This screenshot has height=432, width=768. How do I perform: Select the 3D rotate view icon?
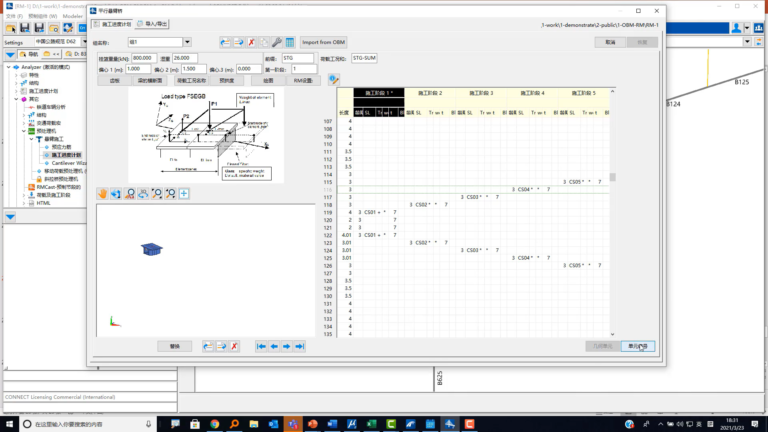[143, 193]
